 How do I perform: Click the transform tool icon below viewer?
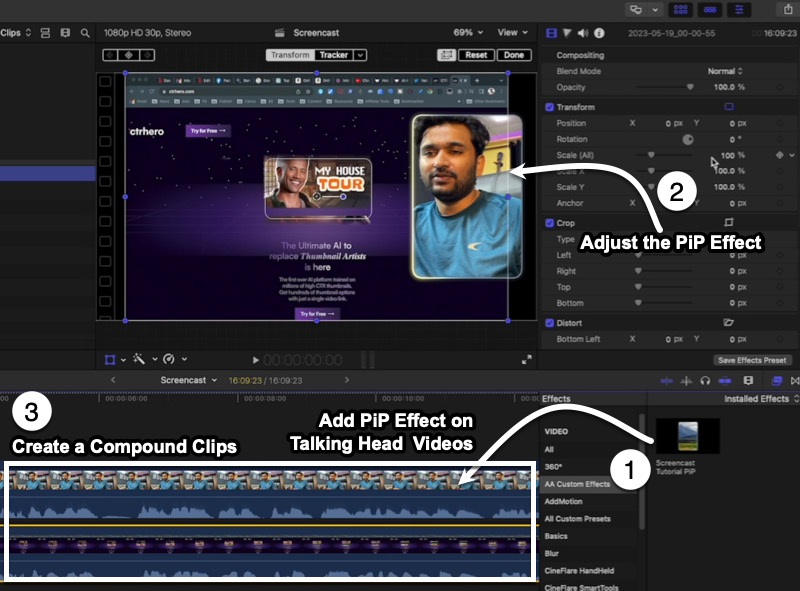[x=110, y=360]
